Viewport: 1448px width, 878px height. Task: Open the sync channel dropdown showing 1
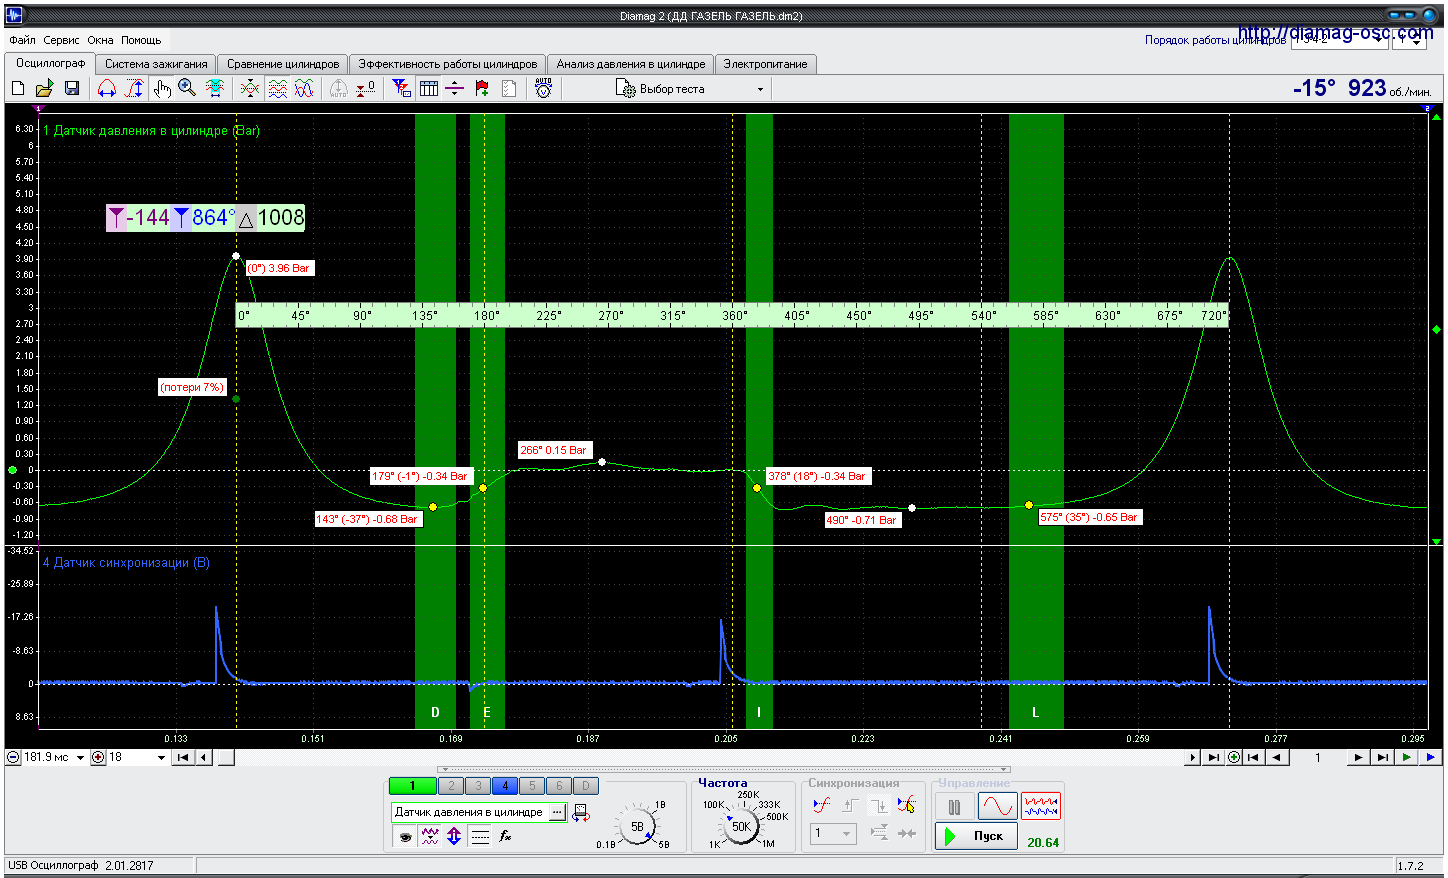click(833, 833)
